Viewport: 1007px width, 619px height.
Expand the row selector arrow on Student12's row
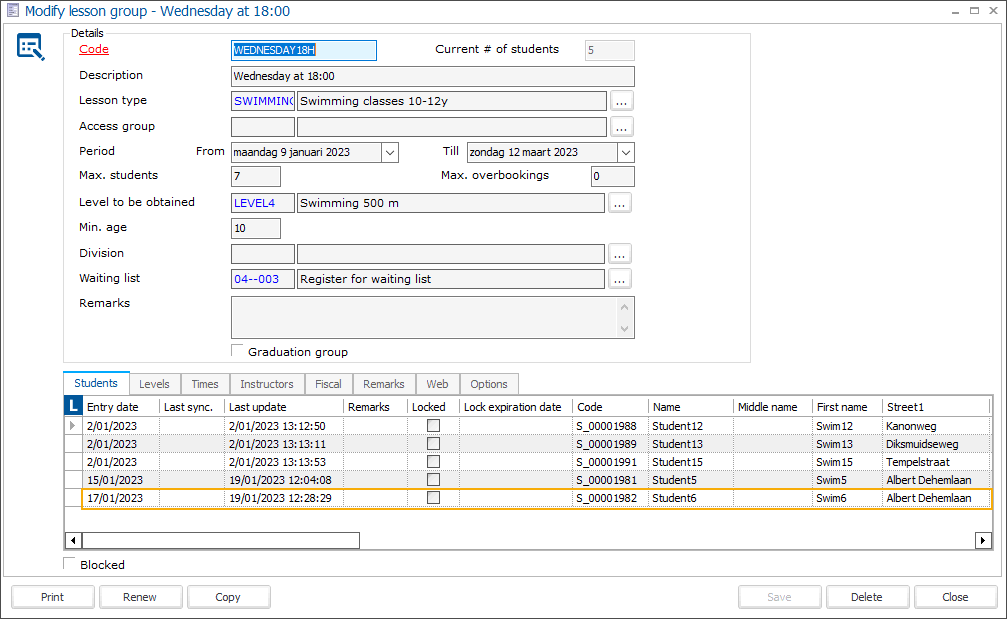tap(71, 425)
